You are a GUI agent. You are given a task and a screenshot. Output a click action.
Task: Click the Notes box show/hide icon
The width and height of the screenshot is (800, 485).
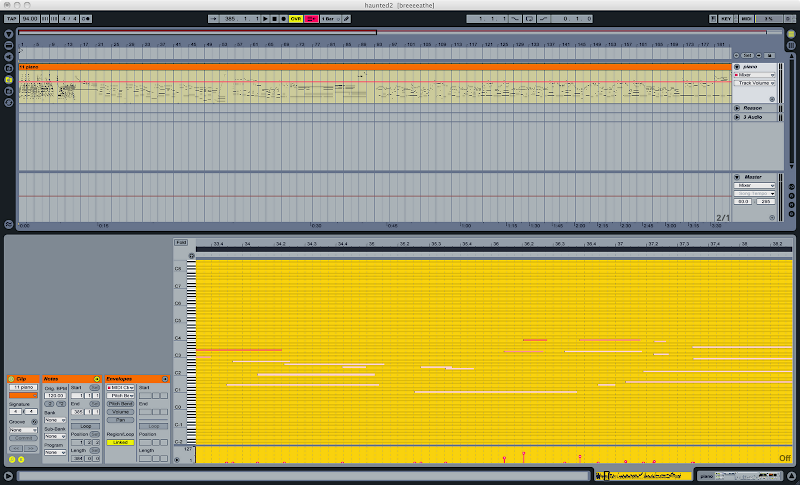tap(97, 379)
